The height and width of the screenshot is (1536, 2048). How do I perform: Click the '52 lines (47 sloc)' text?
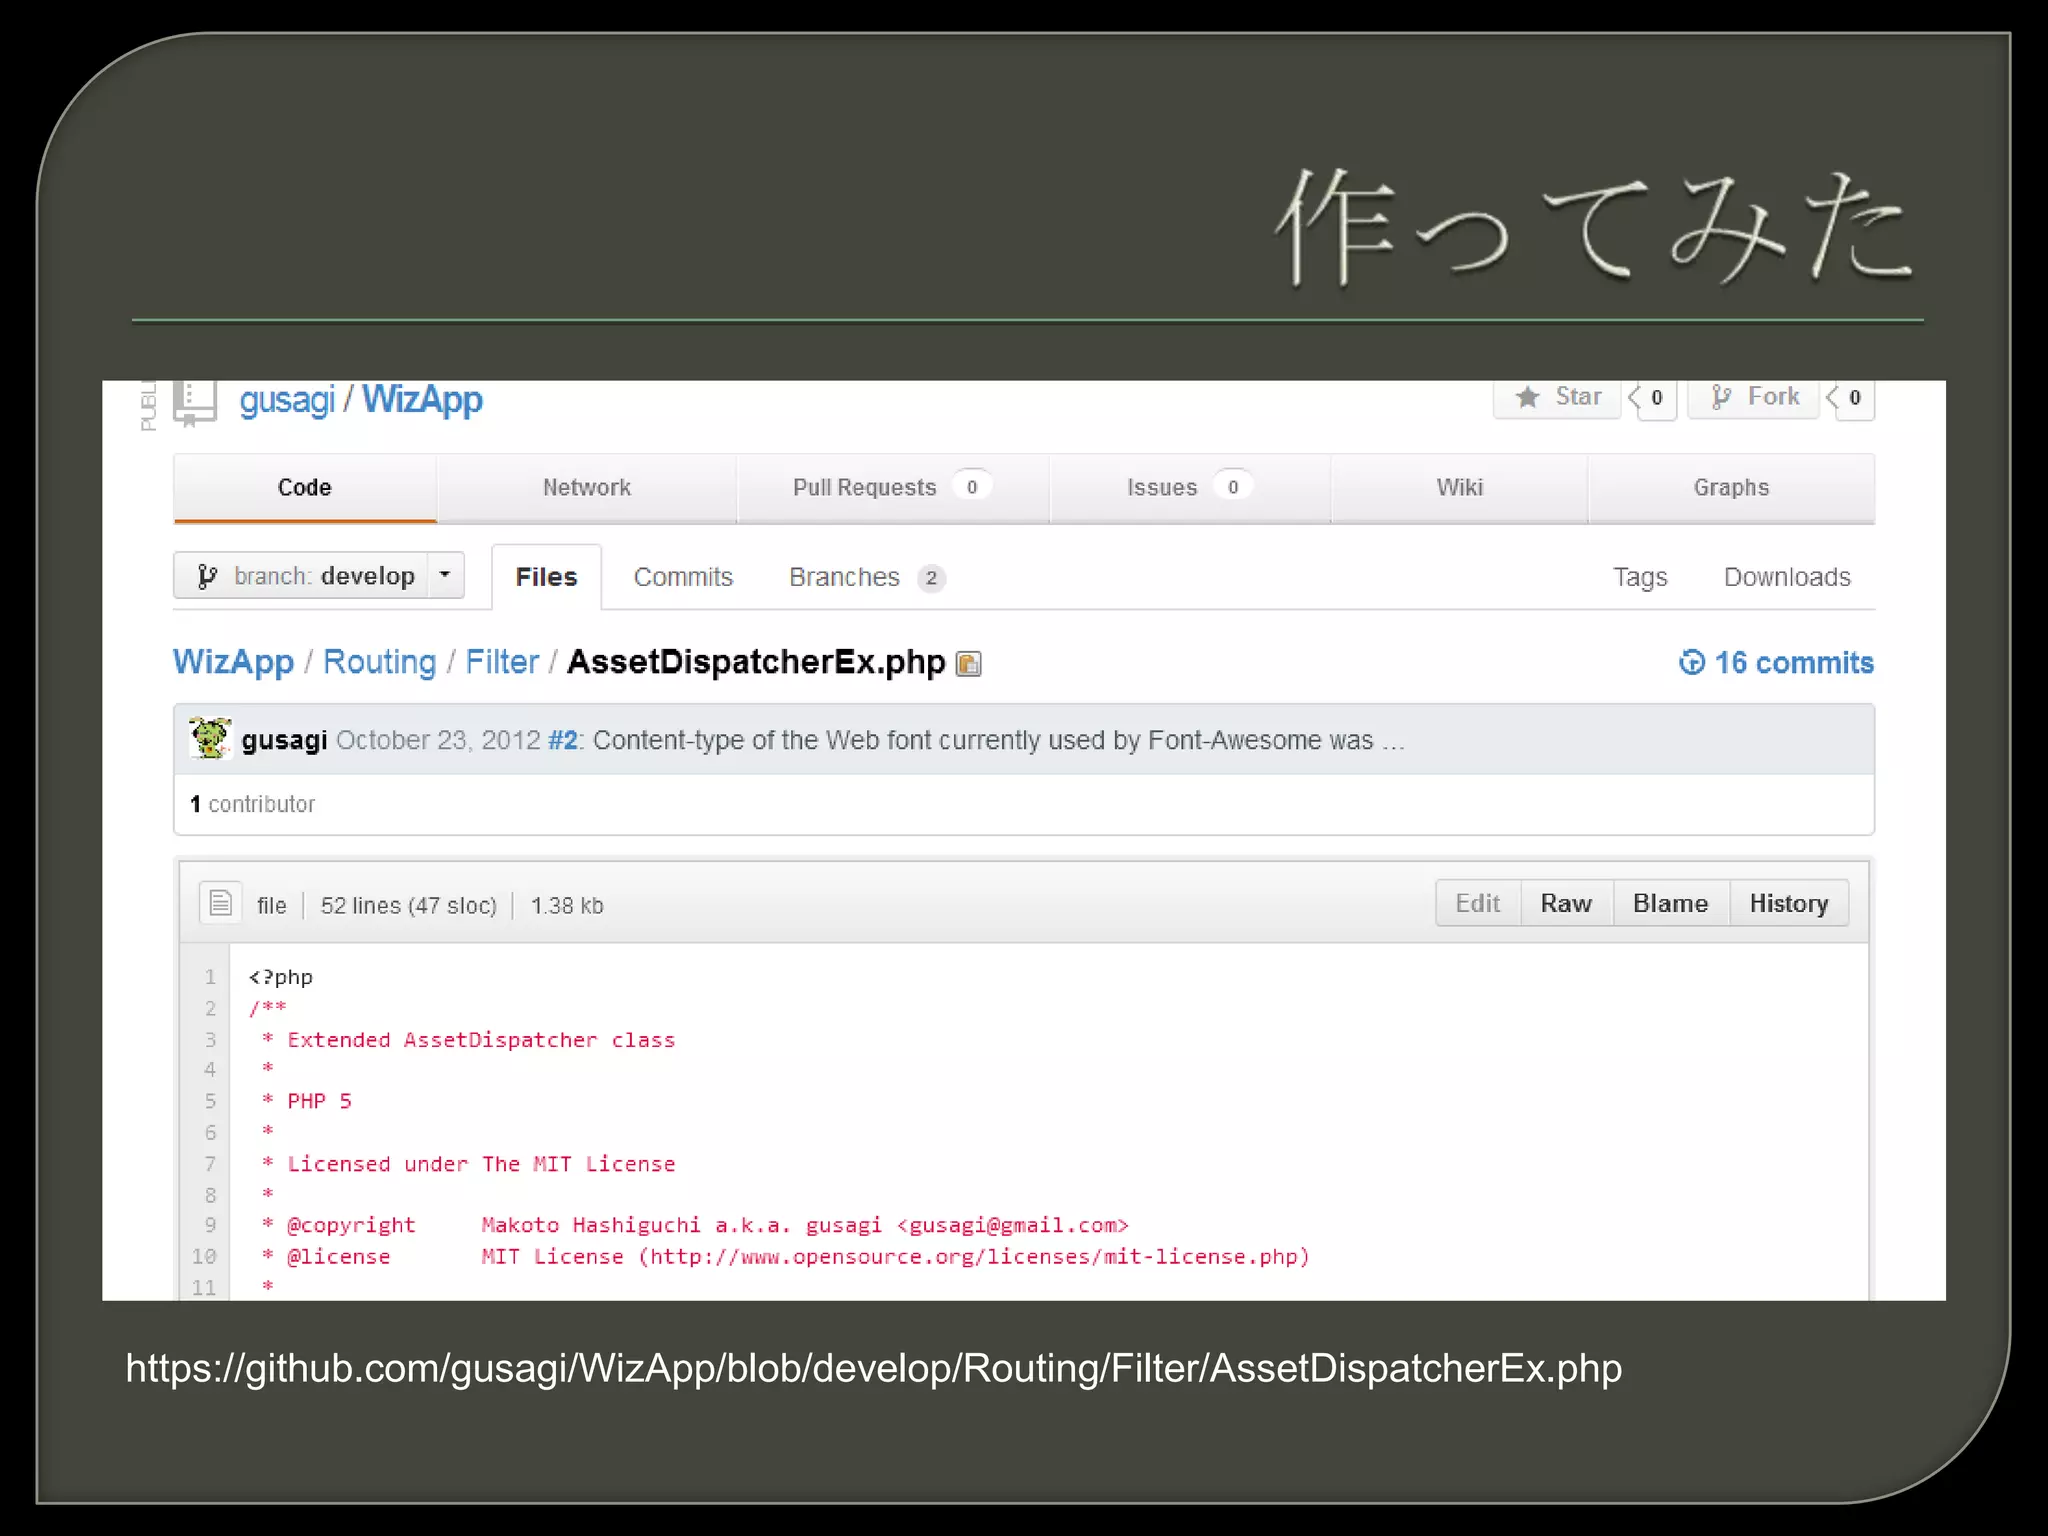pos(408,906)
